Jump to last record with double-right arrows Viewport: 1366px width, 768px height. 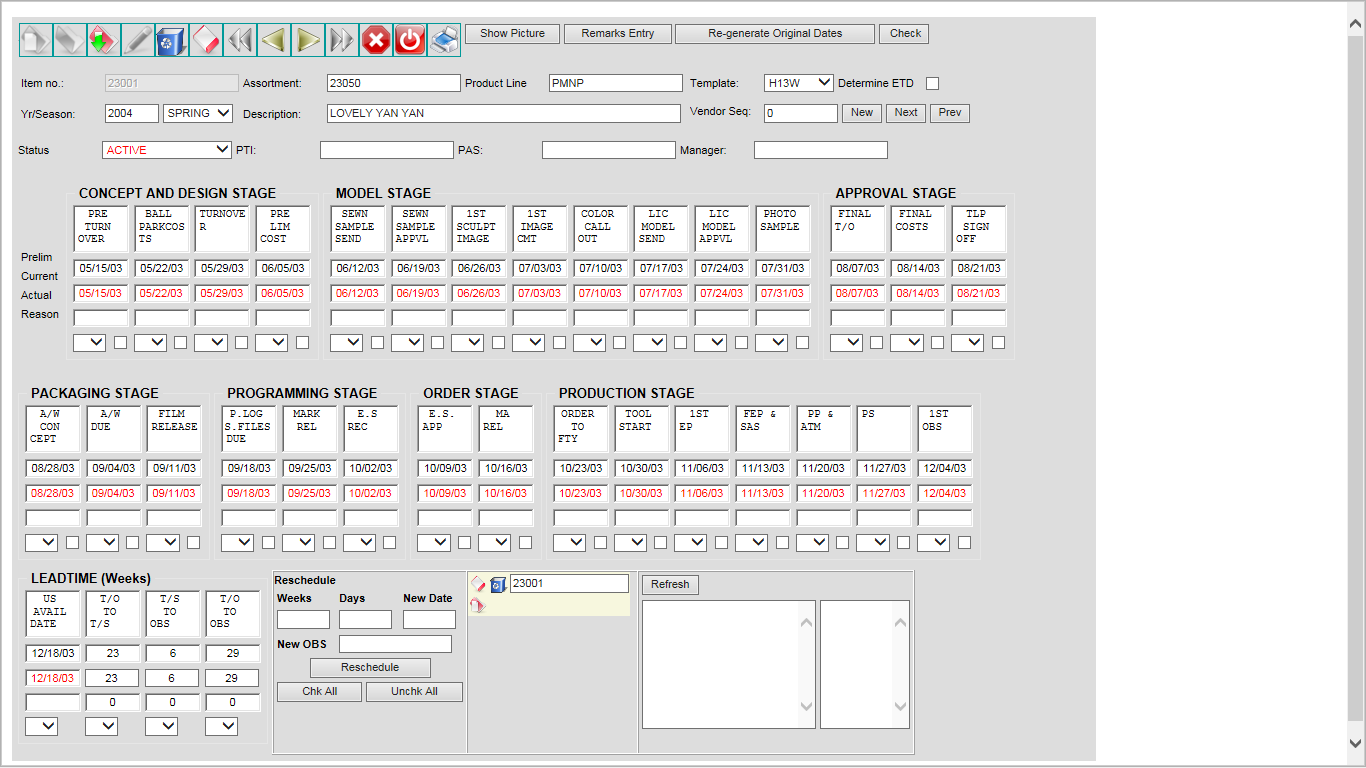342,40
